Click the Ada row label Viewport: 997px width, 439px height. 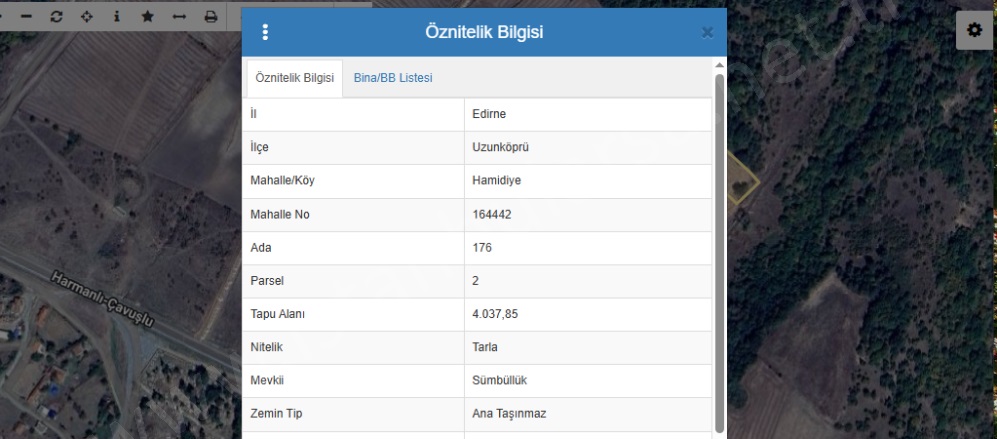click(261, 247)
